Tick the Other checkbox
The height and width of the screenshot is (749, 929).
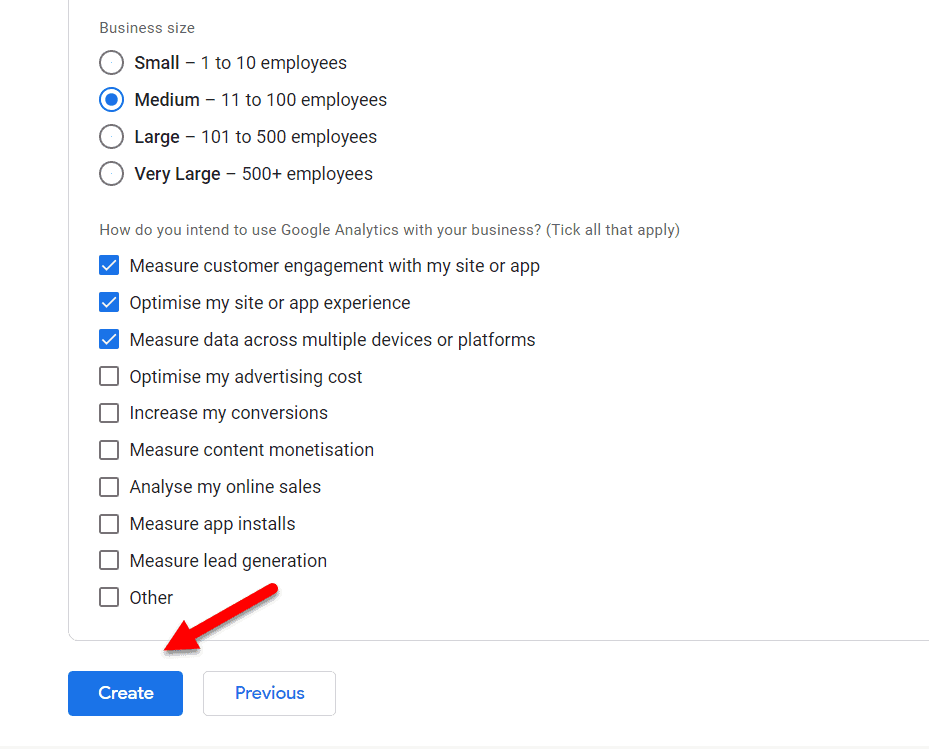pyautogui.click(x=109, y=597)
